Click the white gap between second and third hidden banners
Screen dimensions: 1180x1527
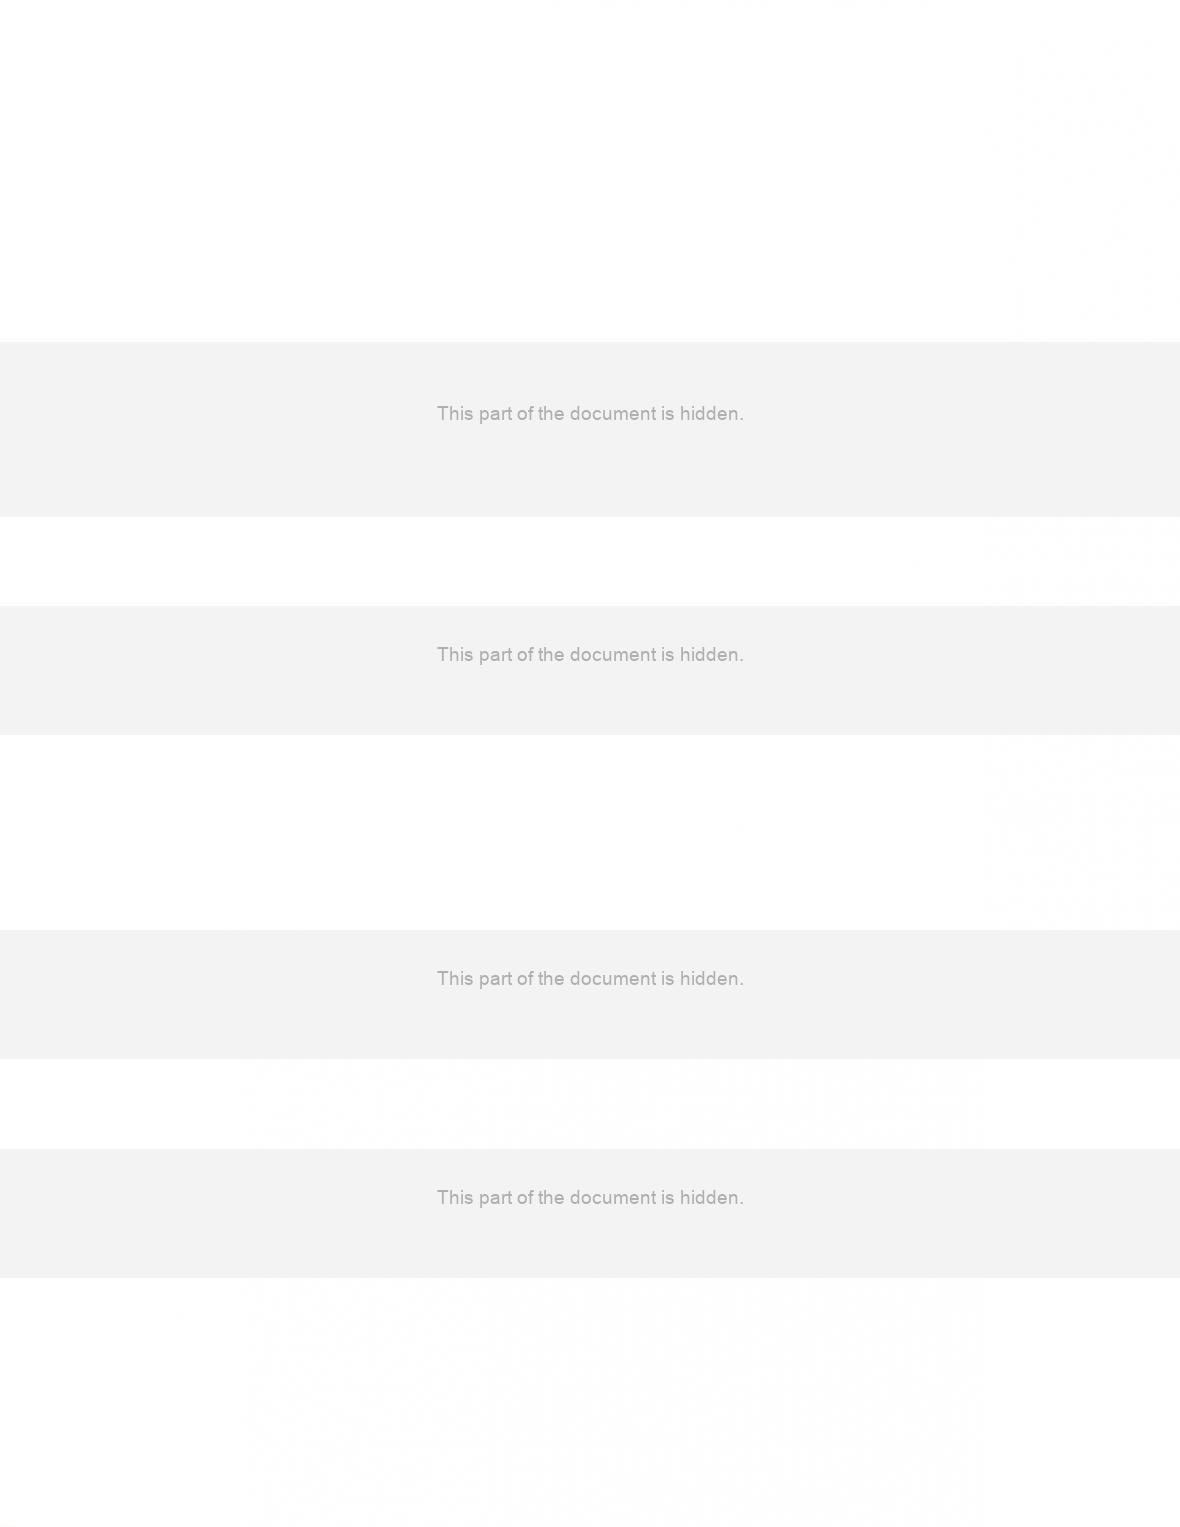590,832
